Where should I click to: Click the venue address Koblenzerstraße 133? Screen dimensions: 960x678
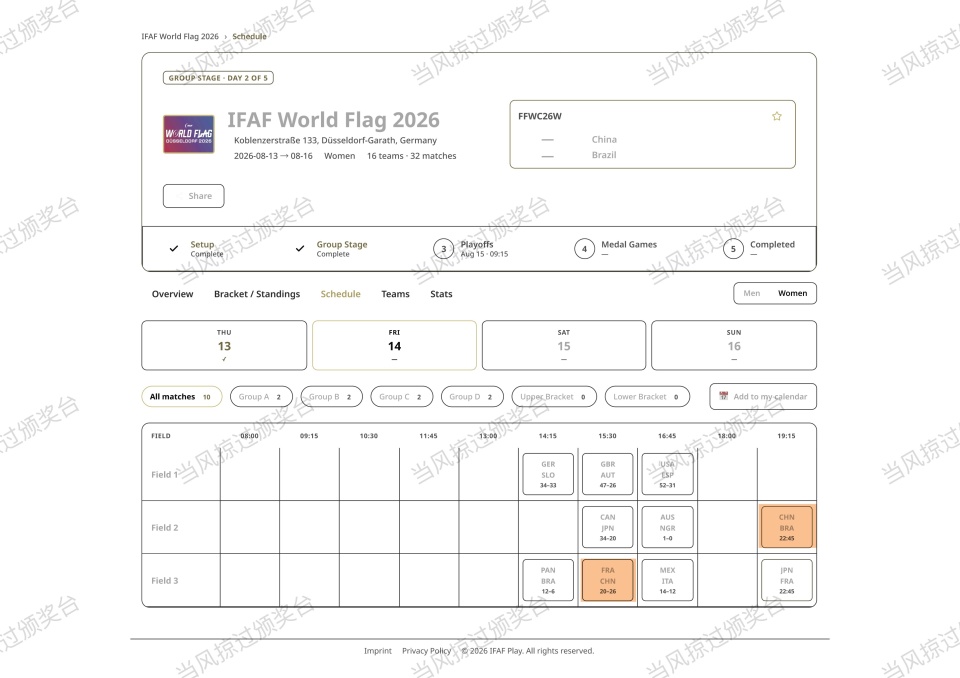point(336,140)
